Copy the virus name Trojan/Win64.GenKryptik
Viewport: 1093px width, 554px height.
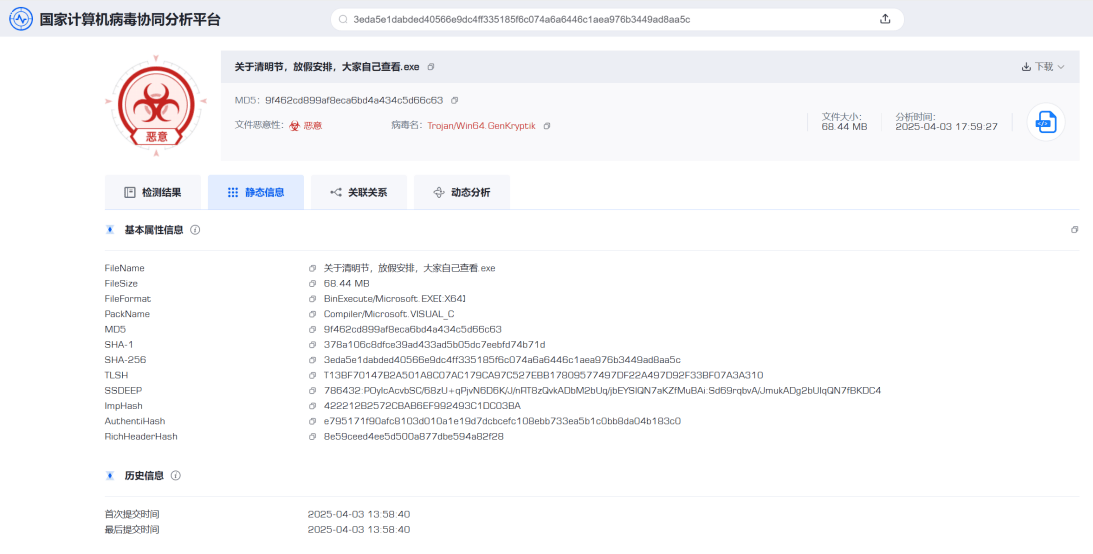(547, 126)
